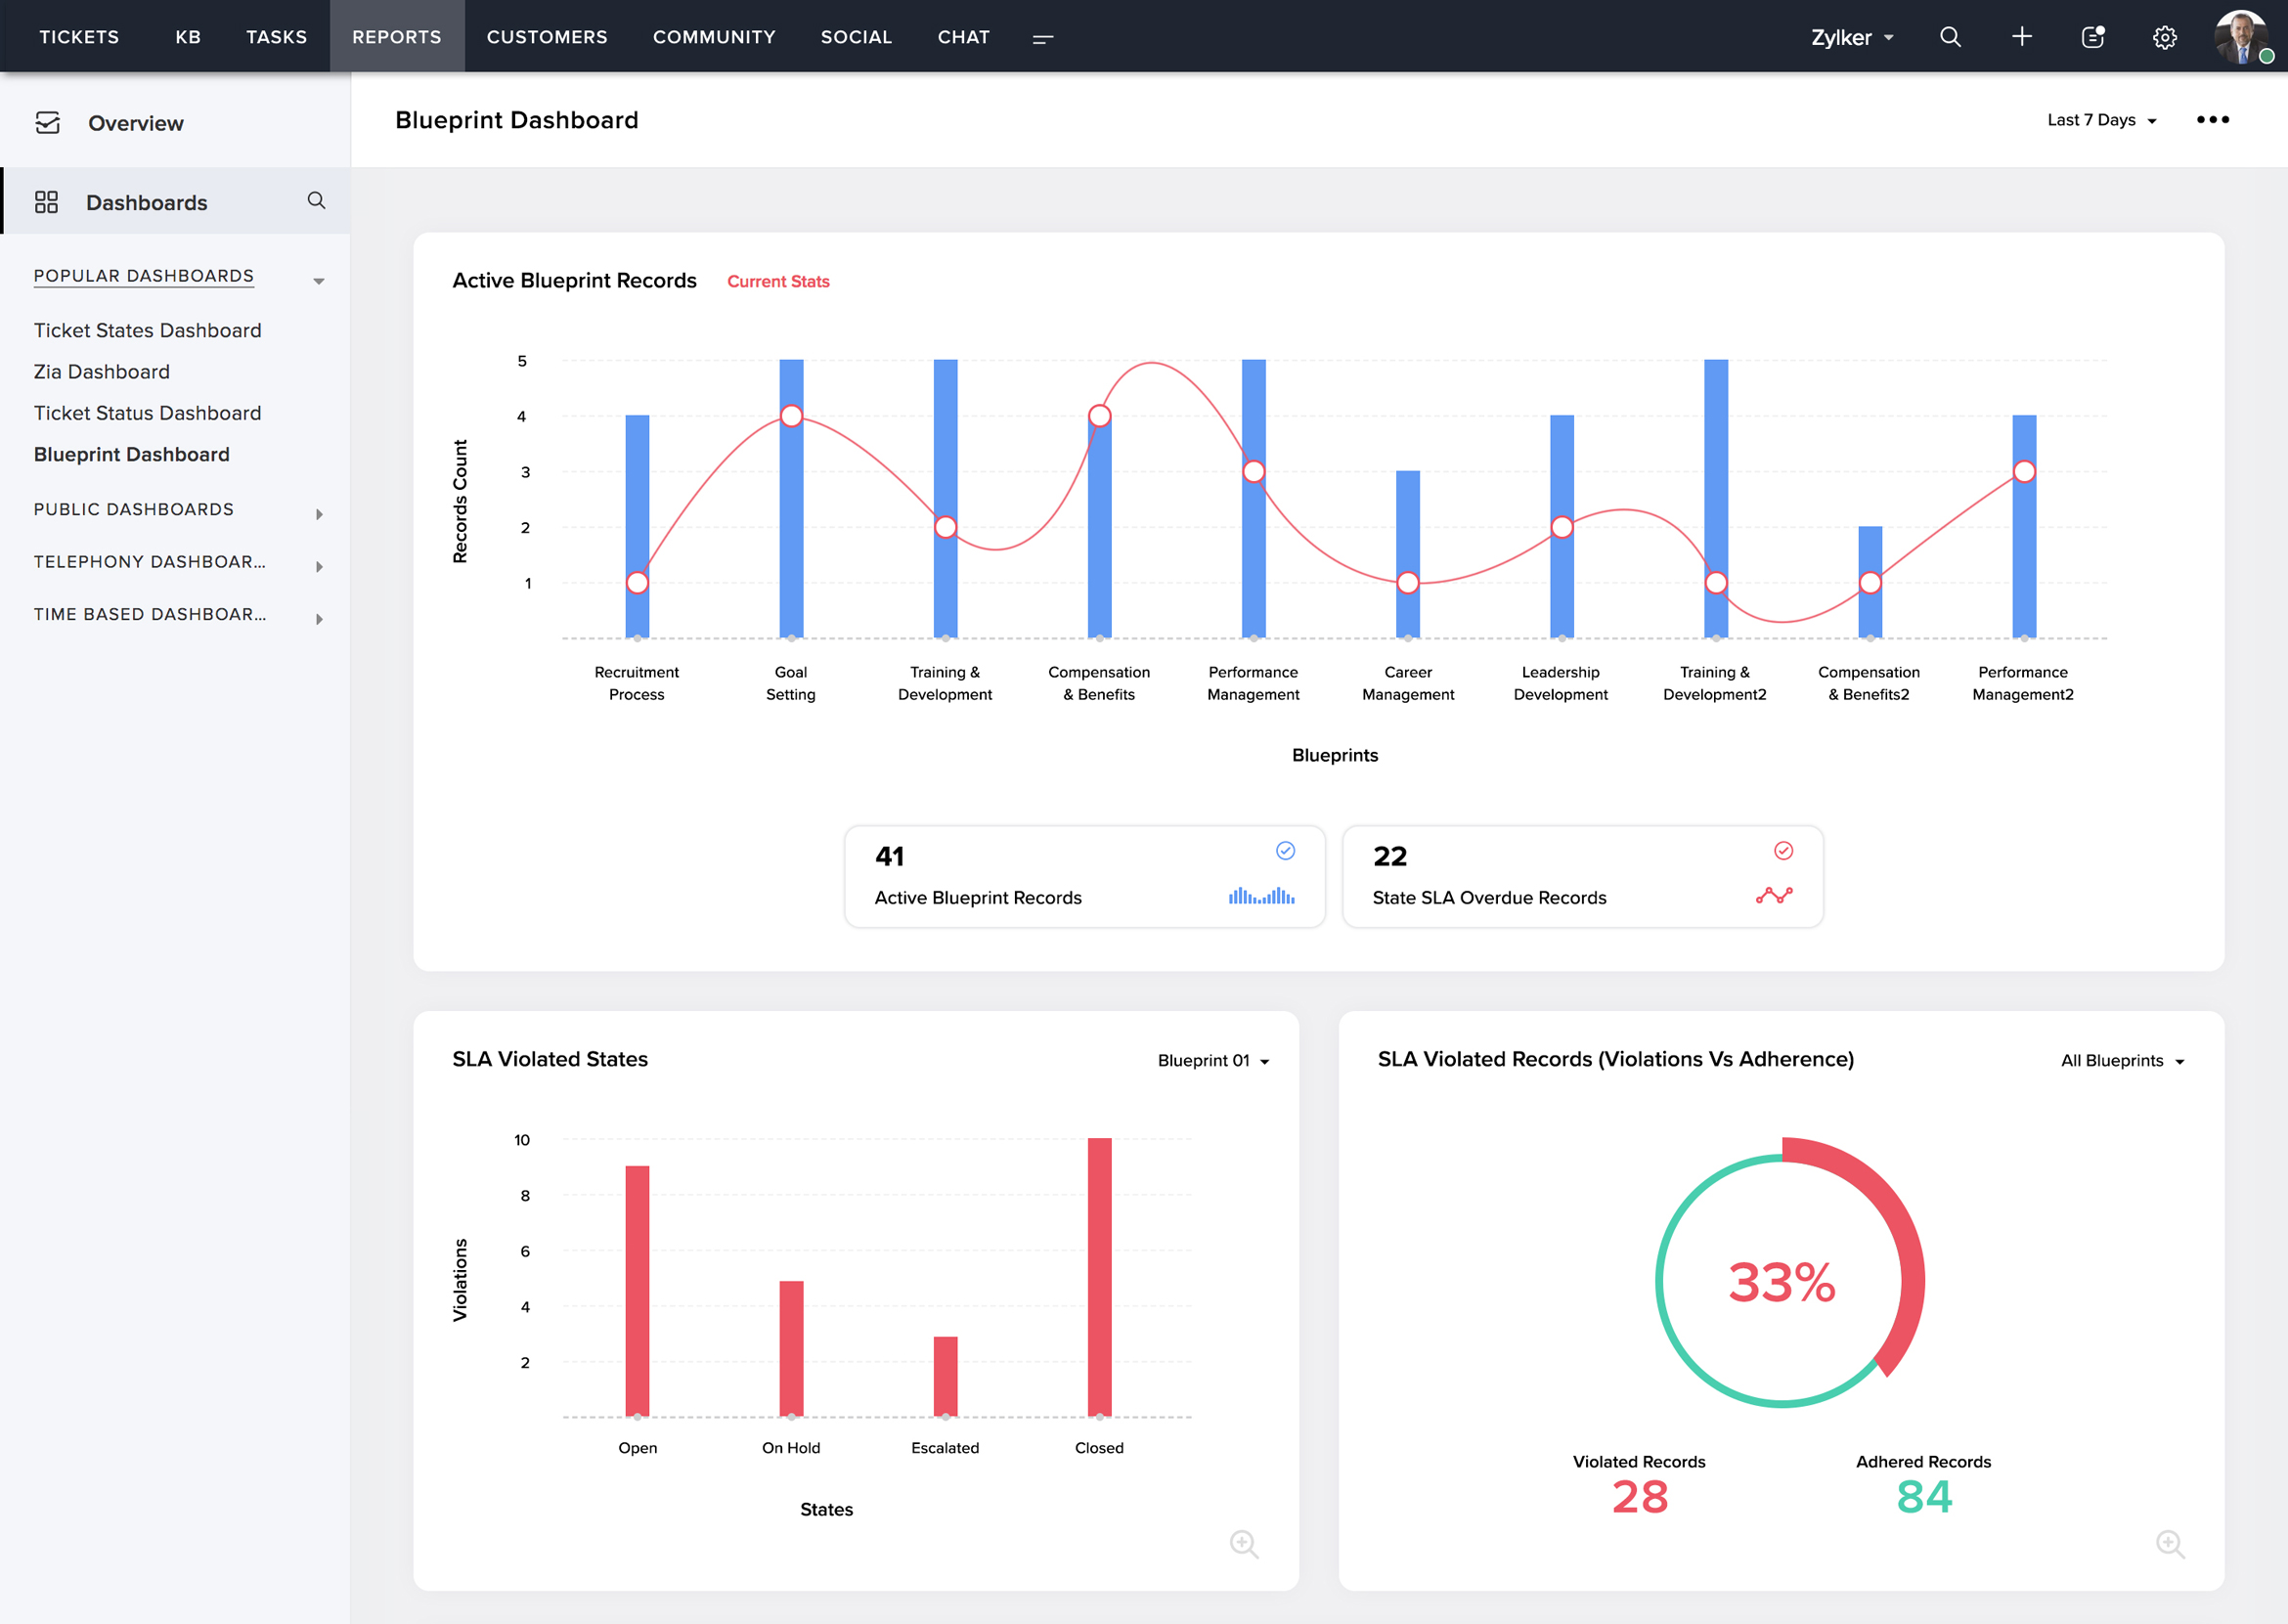Screen dimensions: 2288x1624
Task: Zoom into SLA Violated Records chart
Action: [2169, 1543]
